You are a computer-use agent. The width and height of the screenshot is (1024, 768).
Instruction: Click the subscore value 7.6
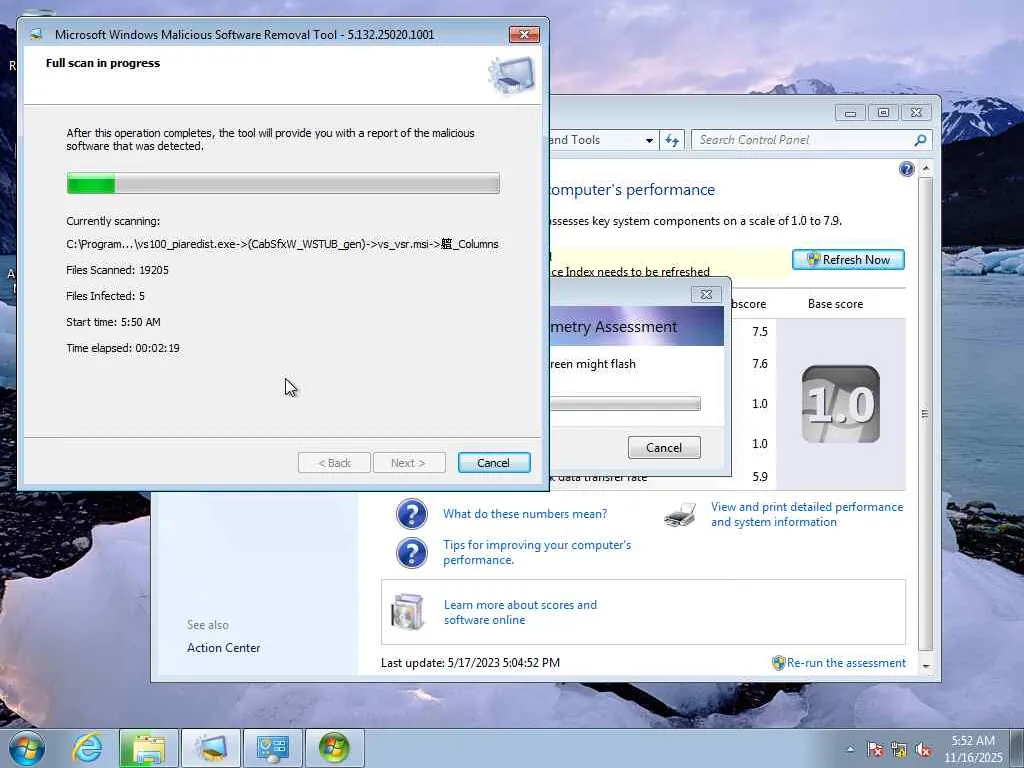(760, 364)
